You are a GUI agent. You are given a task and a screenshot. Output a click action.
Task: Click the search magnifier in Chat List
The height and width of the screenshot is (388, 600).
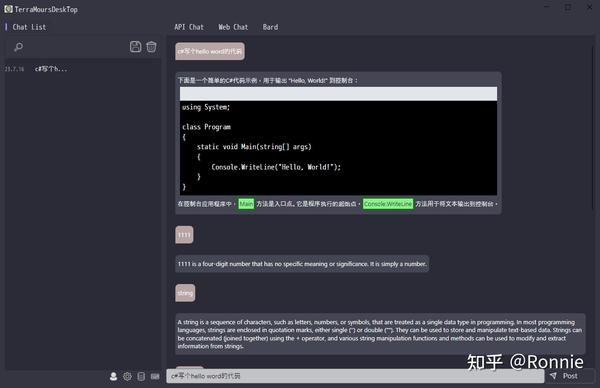(18, 47)
